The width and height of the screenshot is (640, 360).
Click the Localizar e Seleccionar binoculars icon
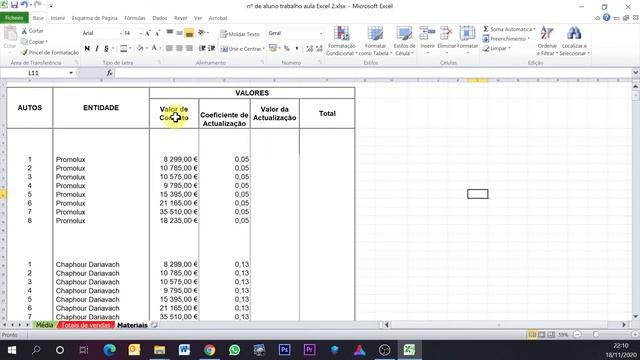tap(574, 33)
